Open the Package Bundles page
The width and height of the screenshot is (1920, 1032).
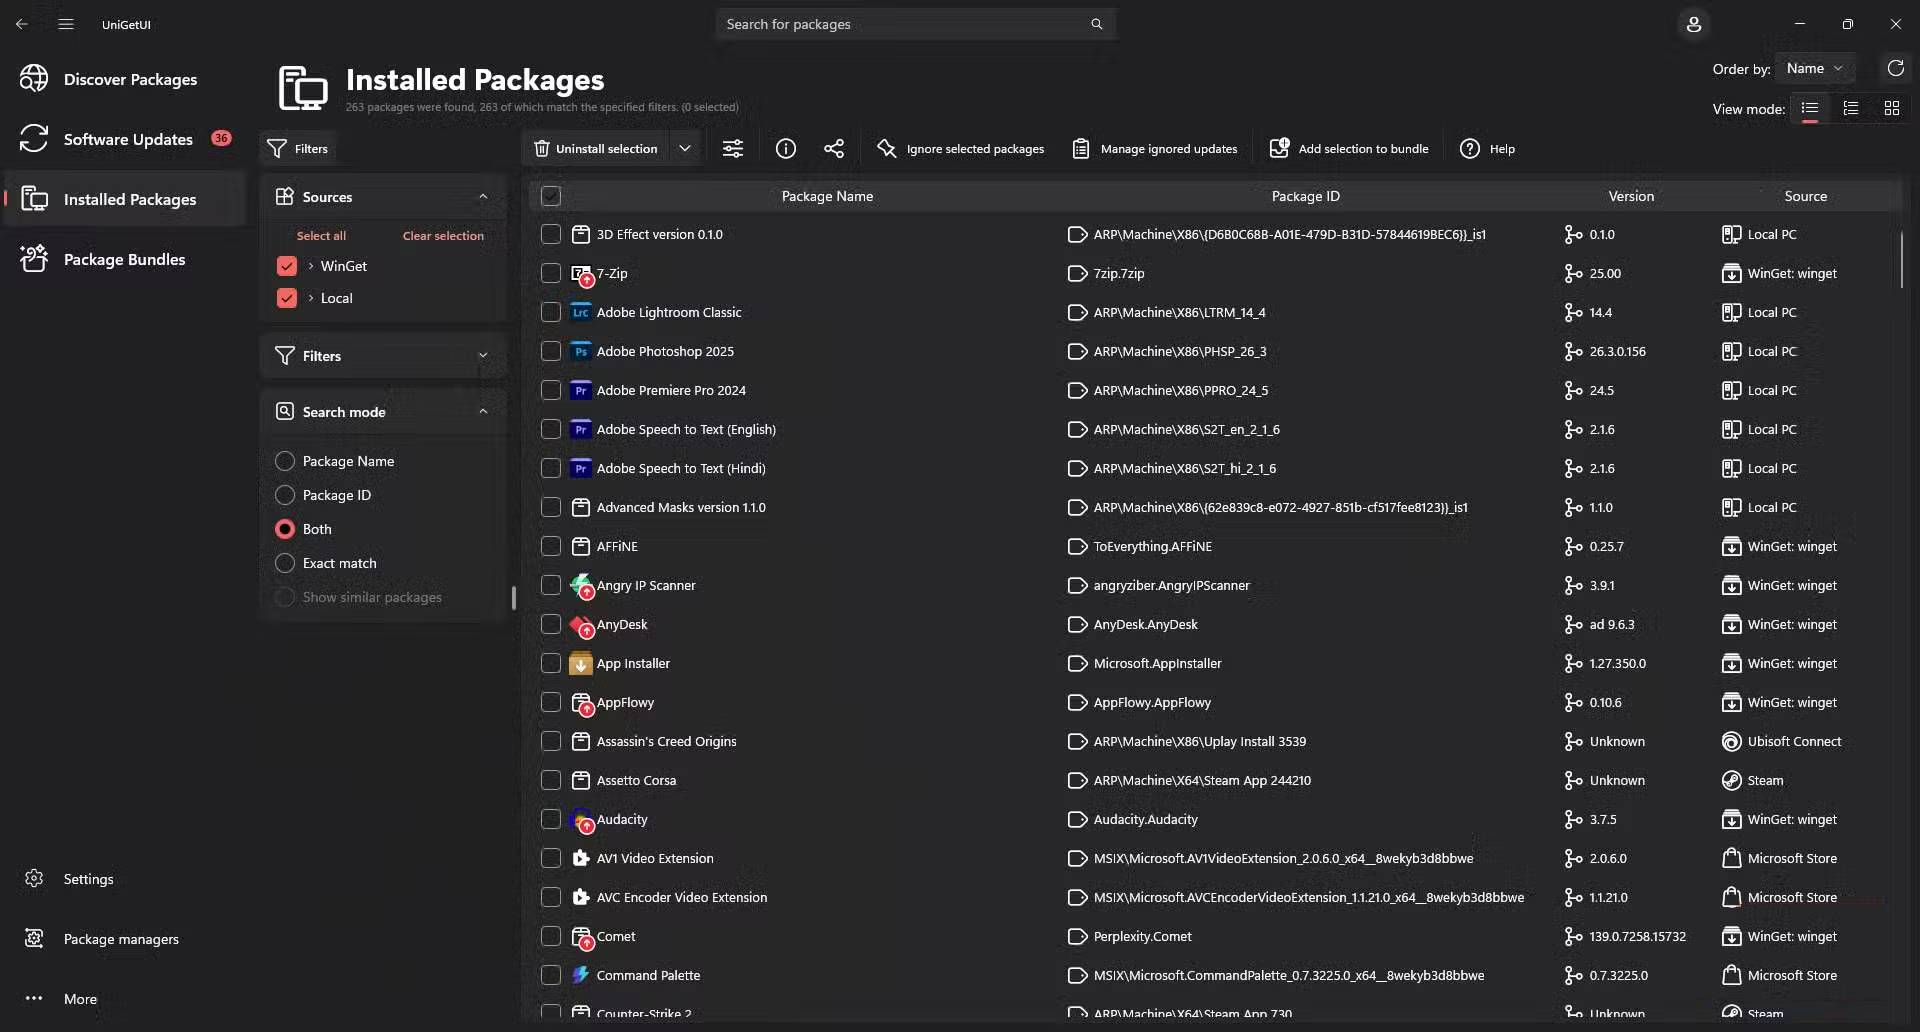pos(124,259)
